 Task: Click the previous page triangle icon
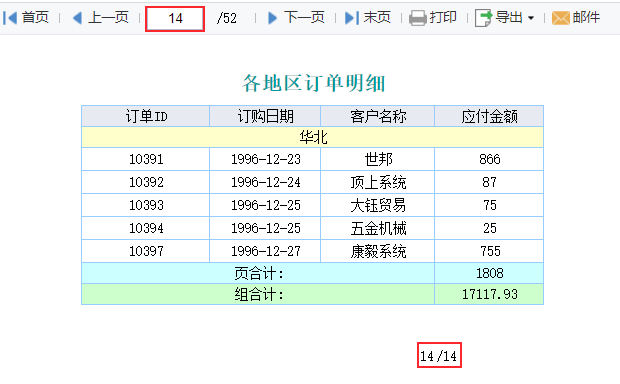click(78, 18)
